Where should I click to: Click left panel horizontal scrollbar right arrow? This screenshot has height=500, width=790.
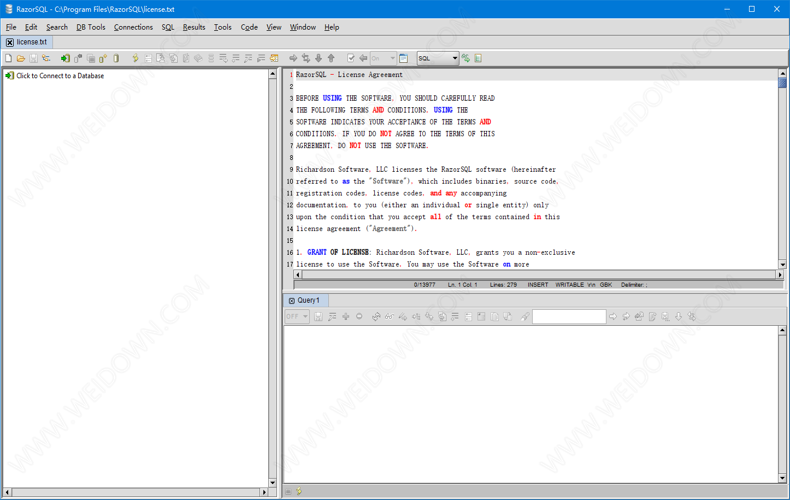pos(264,492)
